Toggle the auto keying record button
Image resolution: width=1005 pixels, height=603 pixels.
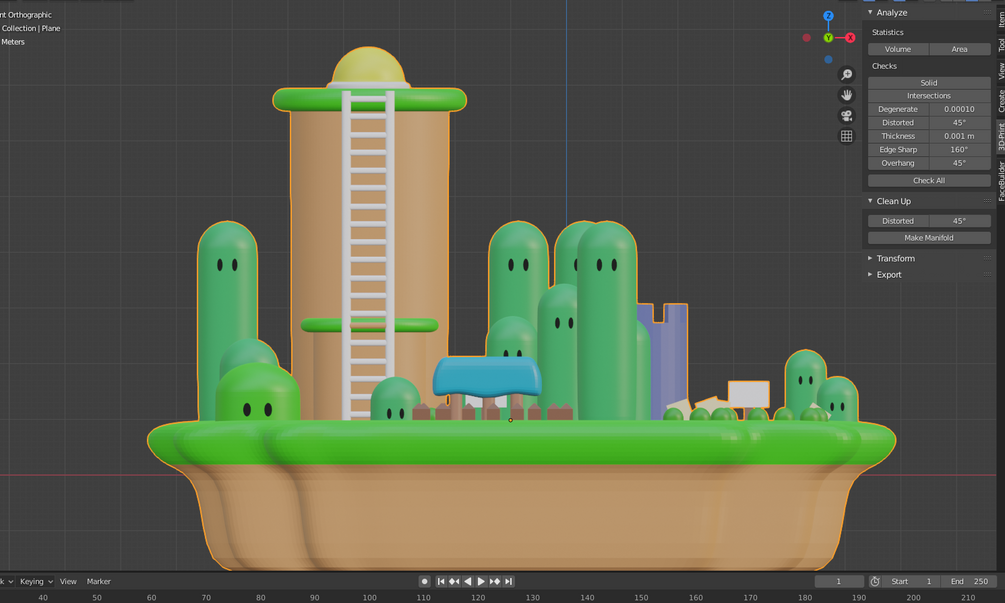tap(424, 581)
